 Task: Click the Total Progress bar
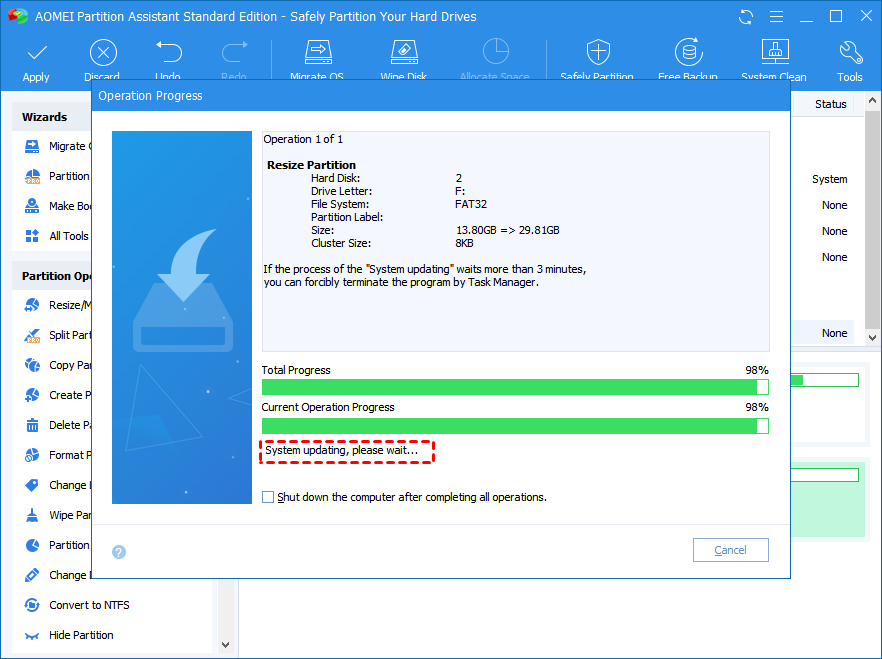515,387
